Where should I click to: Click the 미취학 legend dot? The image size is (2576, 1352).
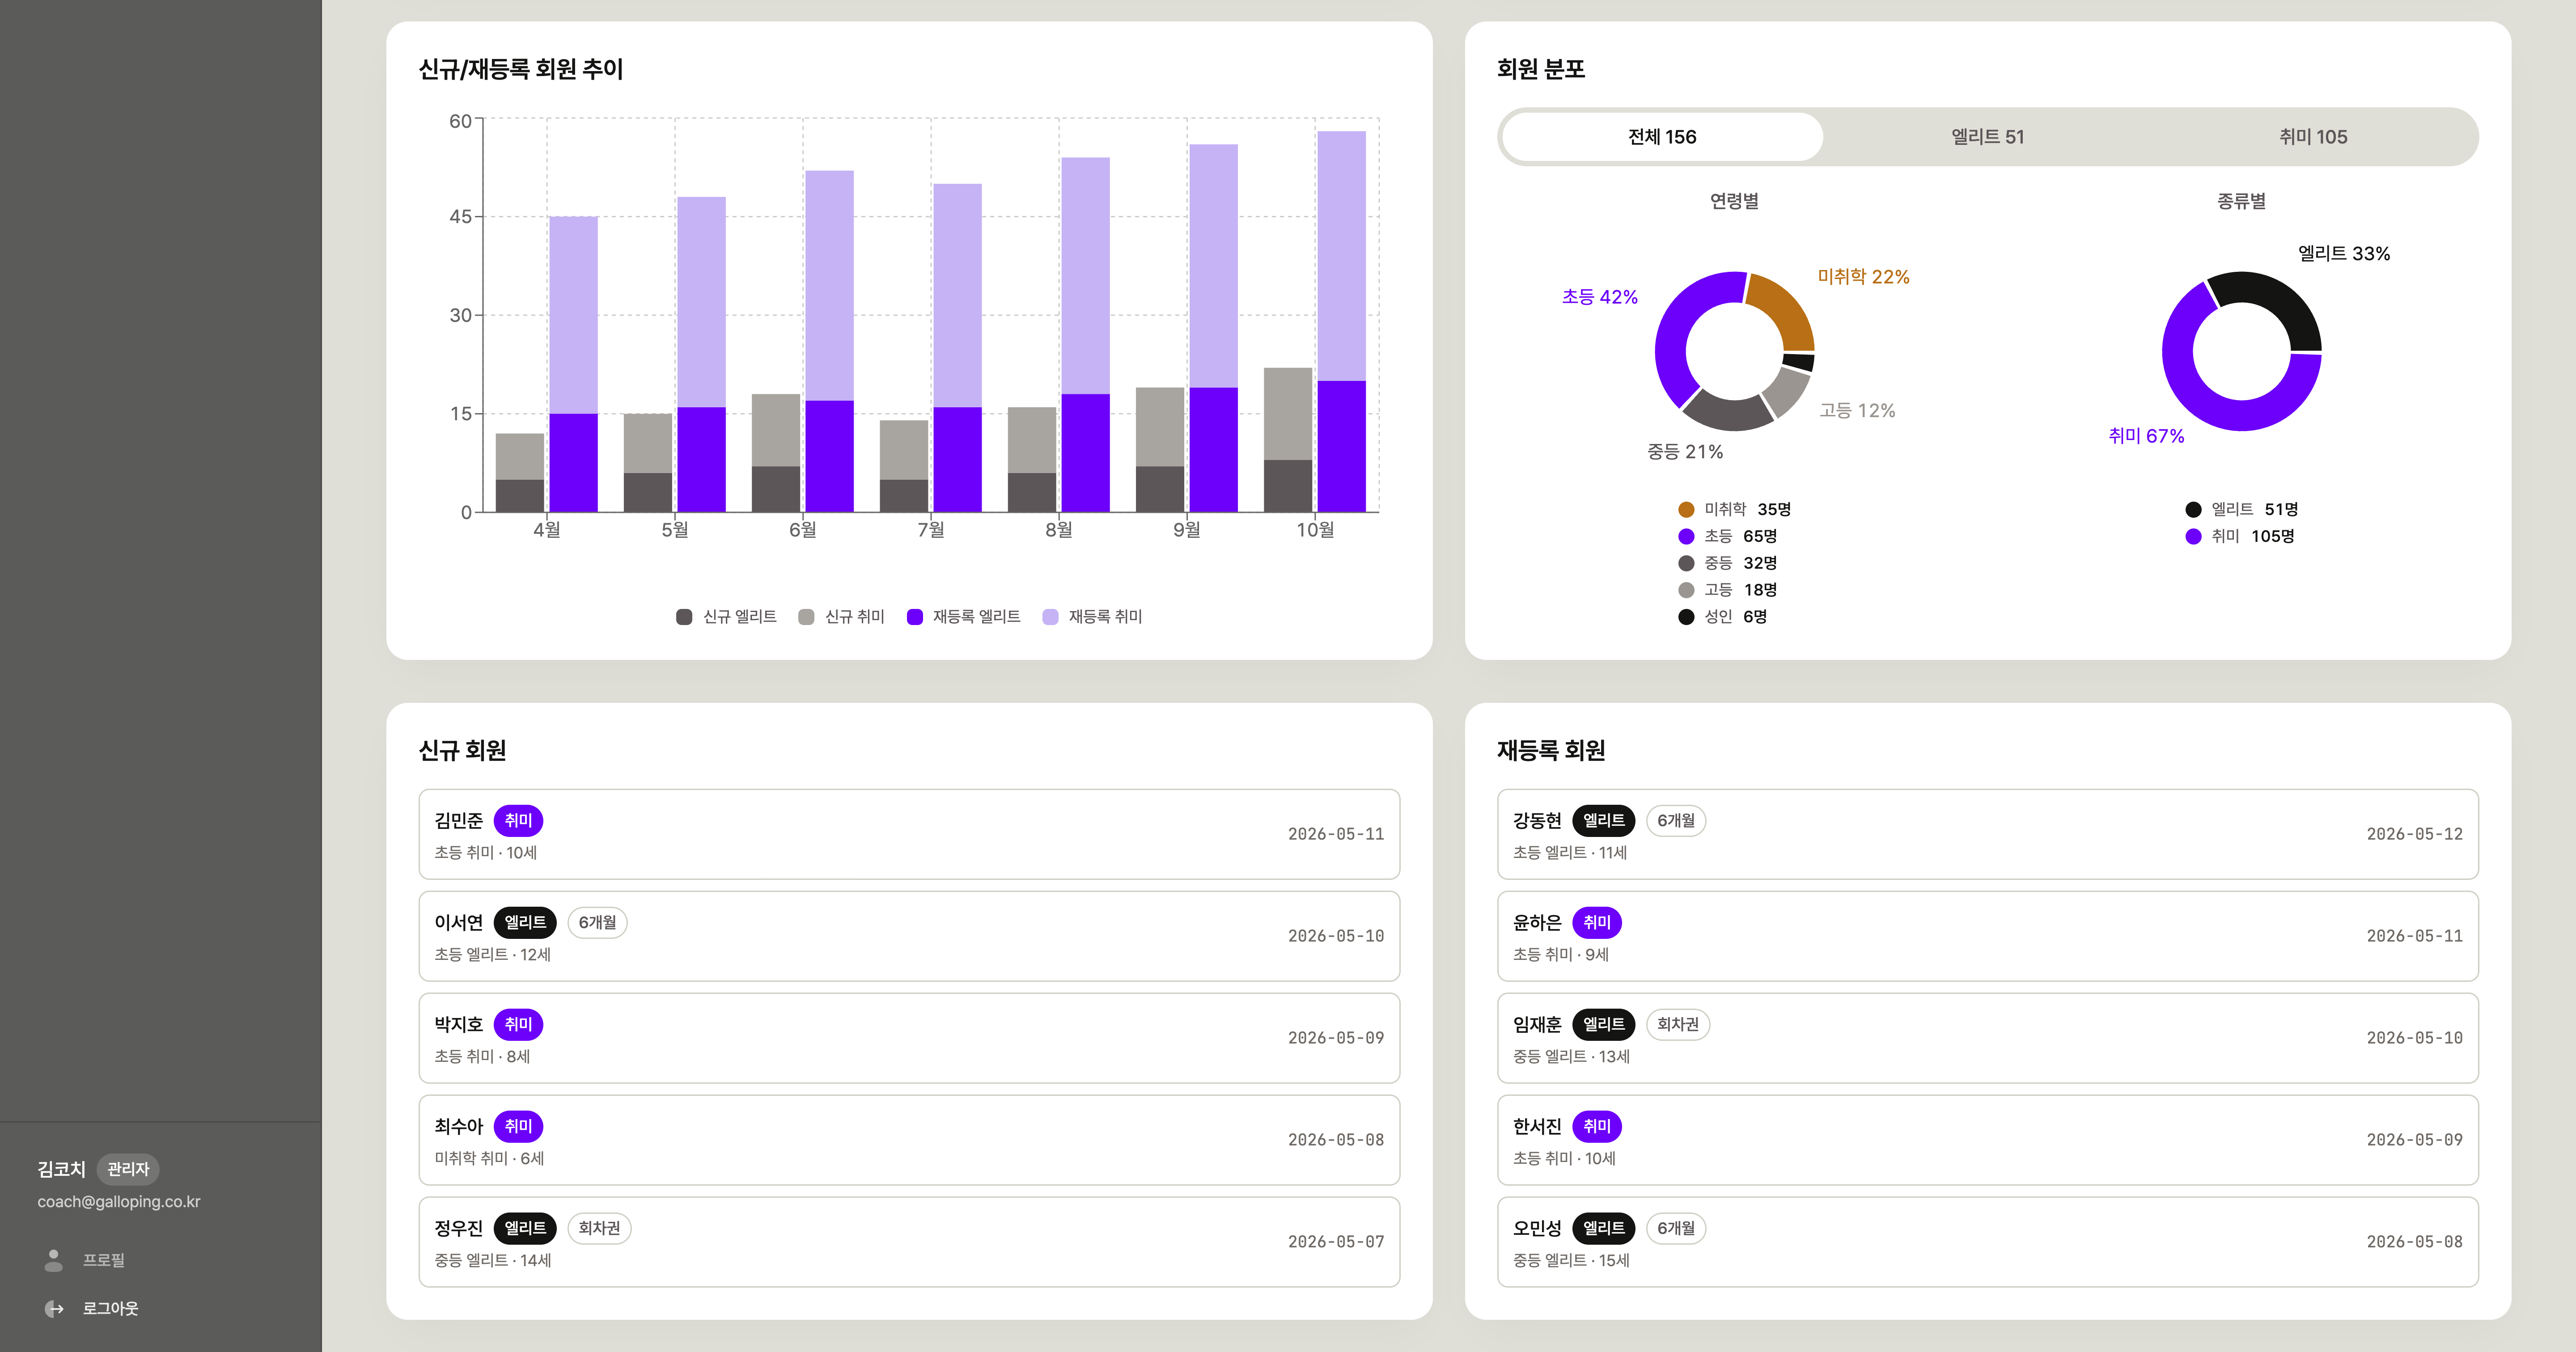click(1686, 510)
